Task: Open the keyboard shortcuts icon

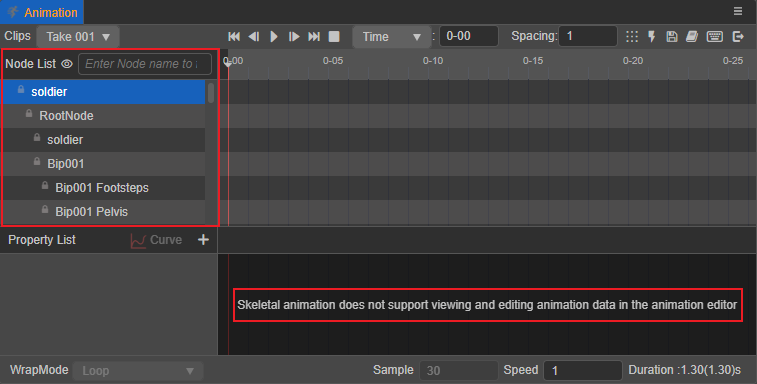Action: coord(715,37)
